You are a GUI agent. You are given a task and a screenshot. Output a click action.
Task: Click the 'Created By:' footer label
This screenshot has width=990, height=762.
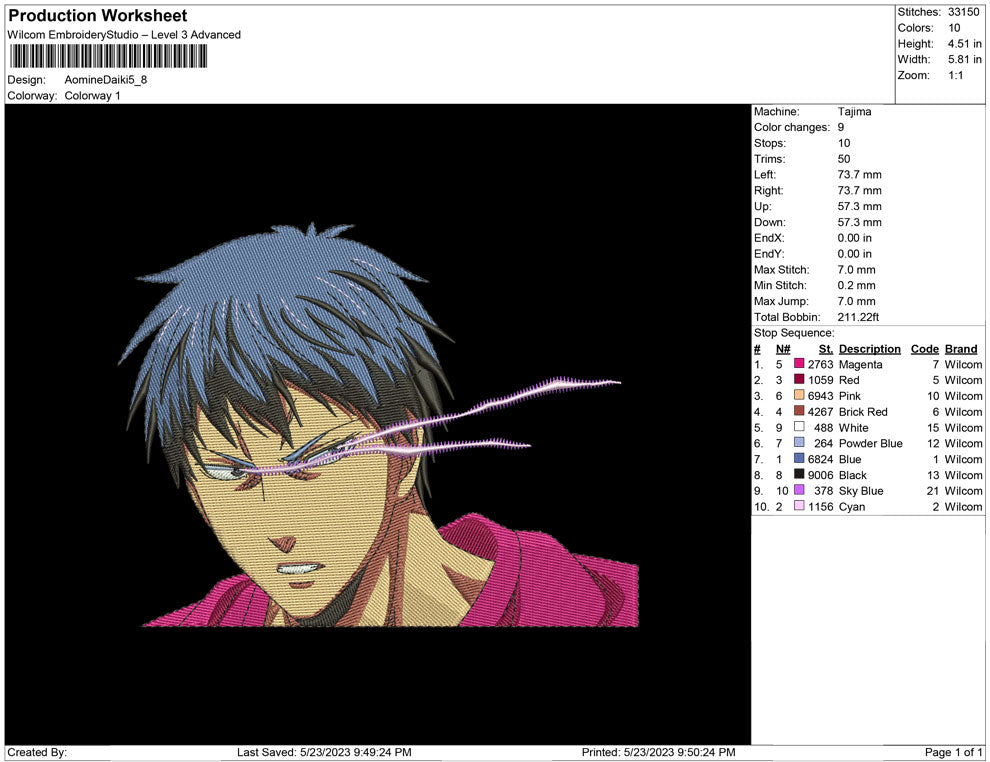click(37, 752)
